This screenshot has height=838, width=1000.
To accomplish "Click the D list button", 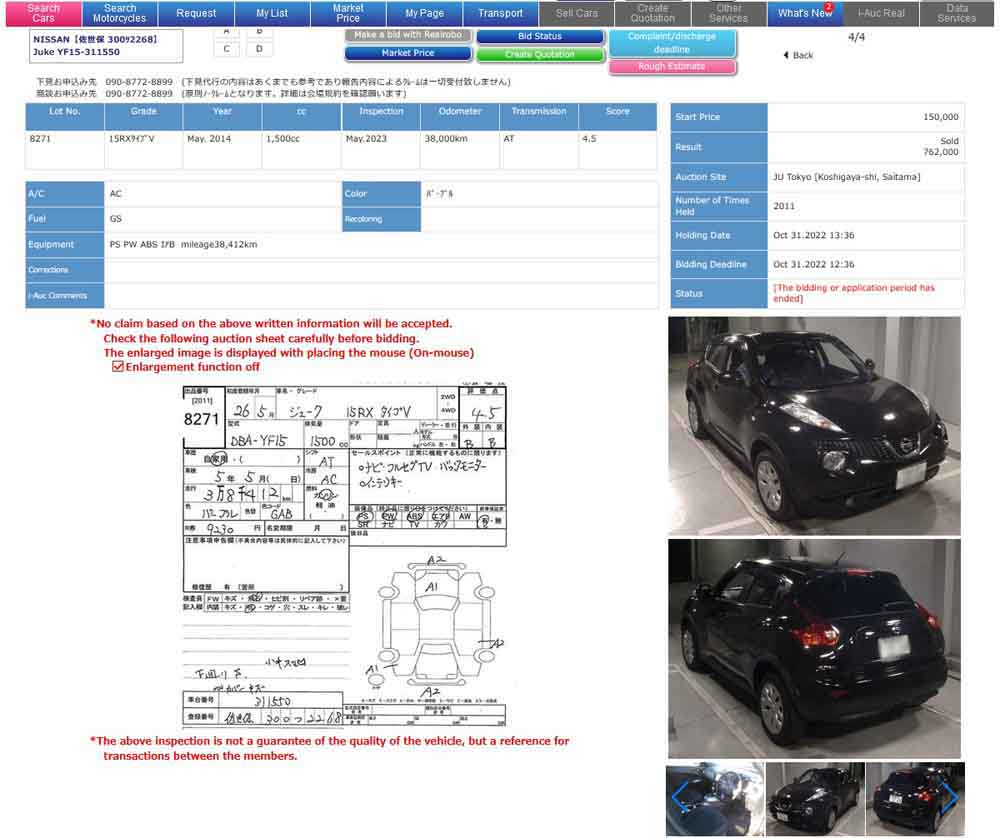I will 259,48.
